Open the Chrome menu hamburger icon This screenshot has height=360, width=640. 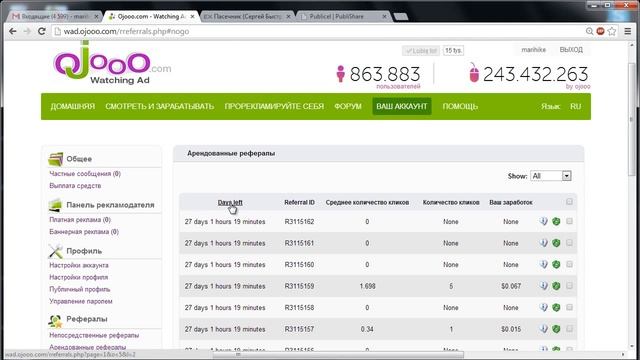coord(628,31)
